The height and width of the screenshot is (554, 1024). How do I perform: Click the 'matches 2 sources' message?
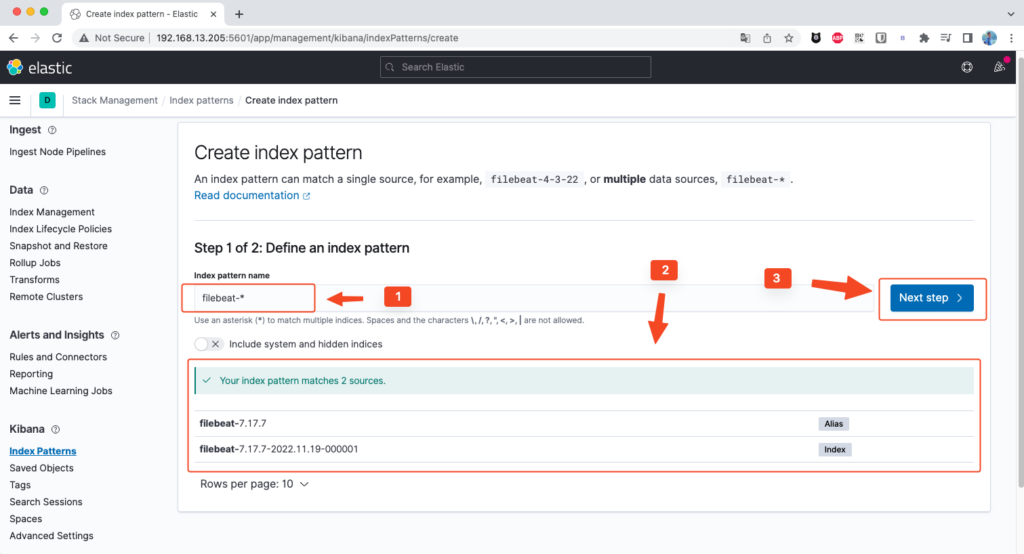click(302, 381)
